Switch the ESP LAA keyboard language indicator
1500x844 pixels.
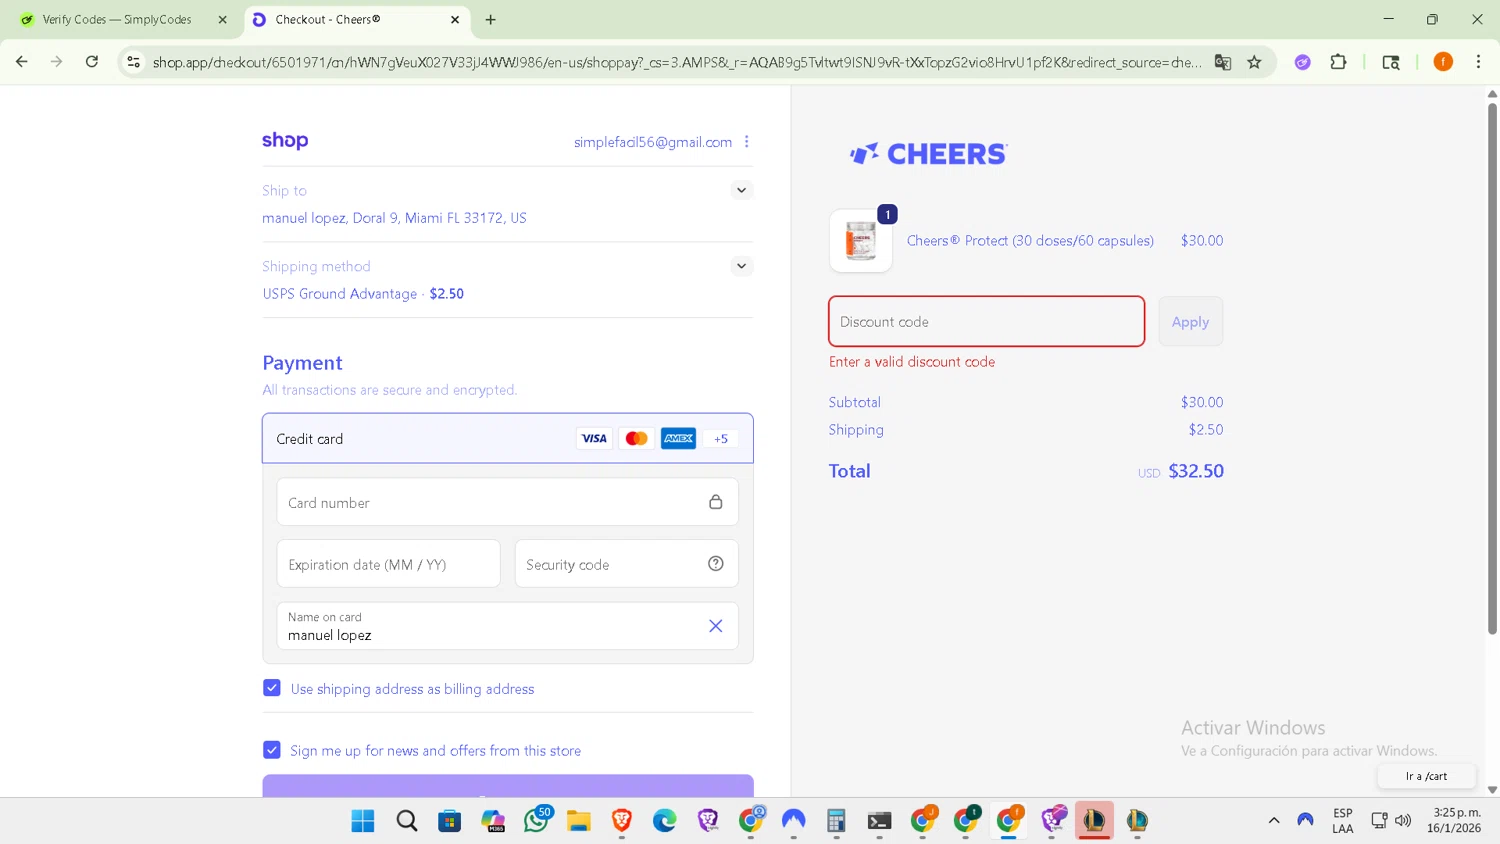click(1342, 821)
